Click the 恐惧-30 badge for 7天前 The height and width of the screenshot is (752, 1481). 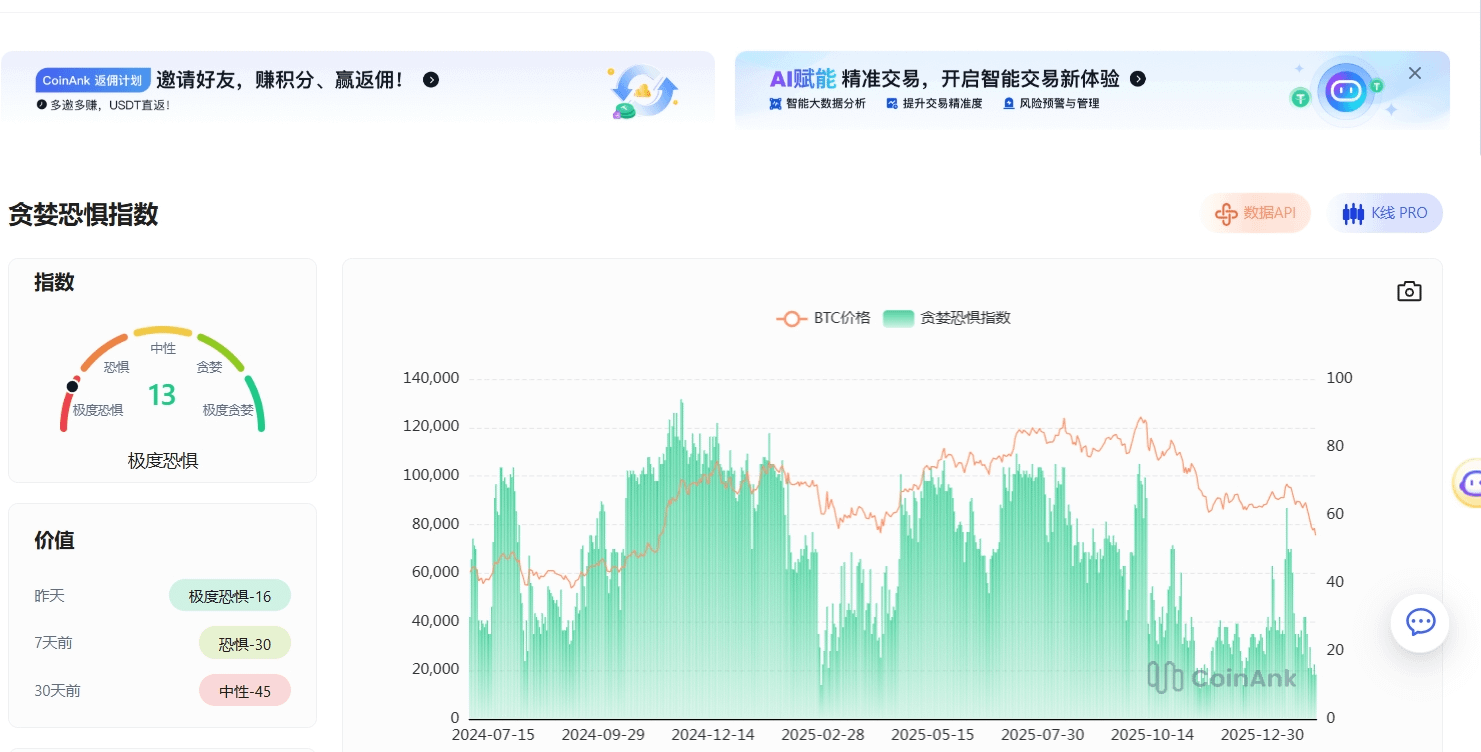click(245, 644)
